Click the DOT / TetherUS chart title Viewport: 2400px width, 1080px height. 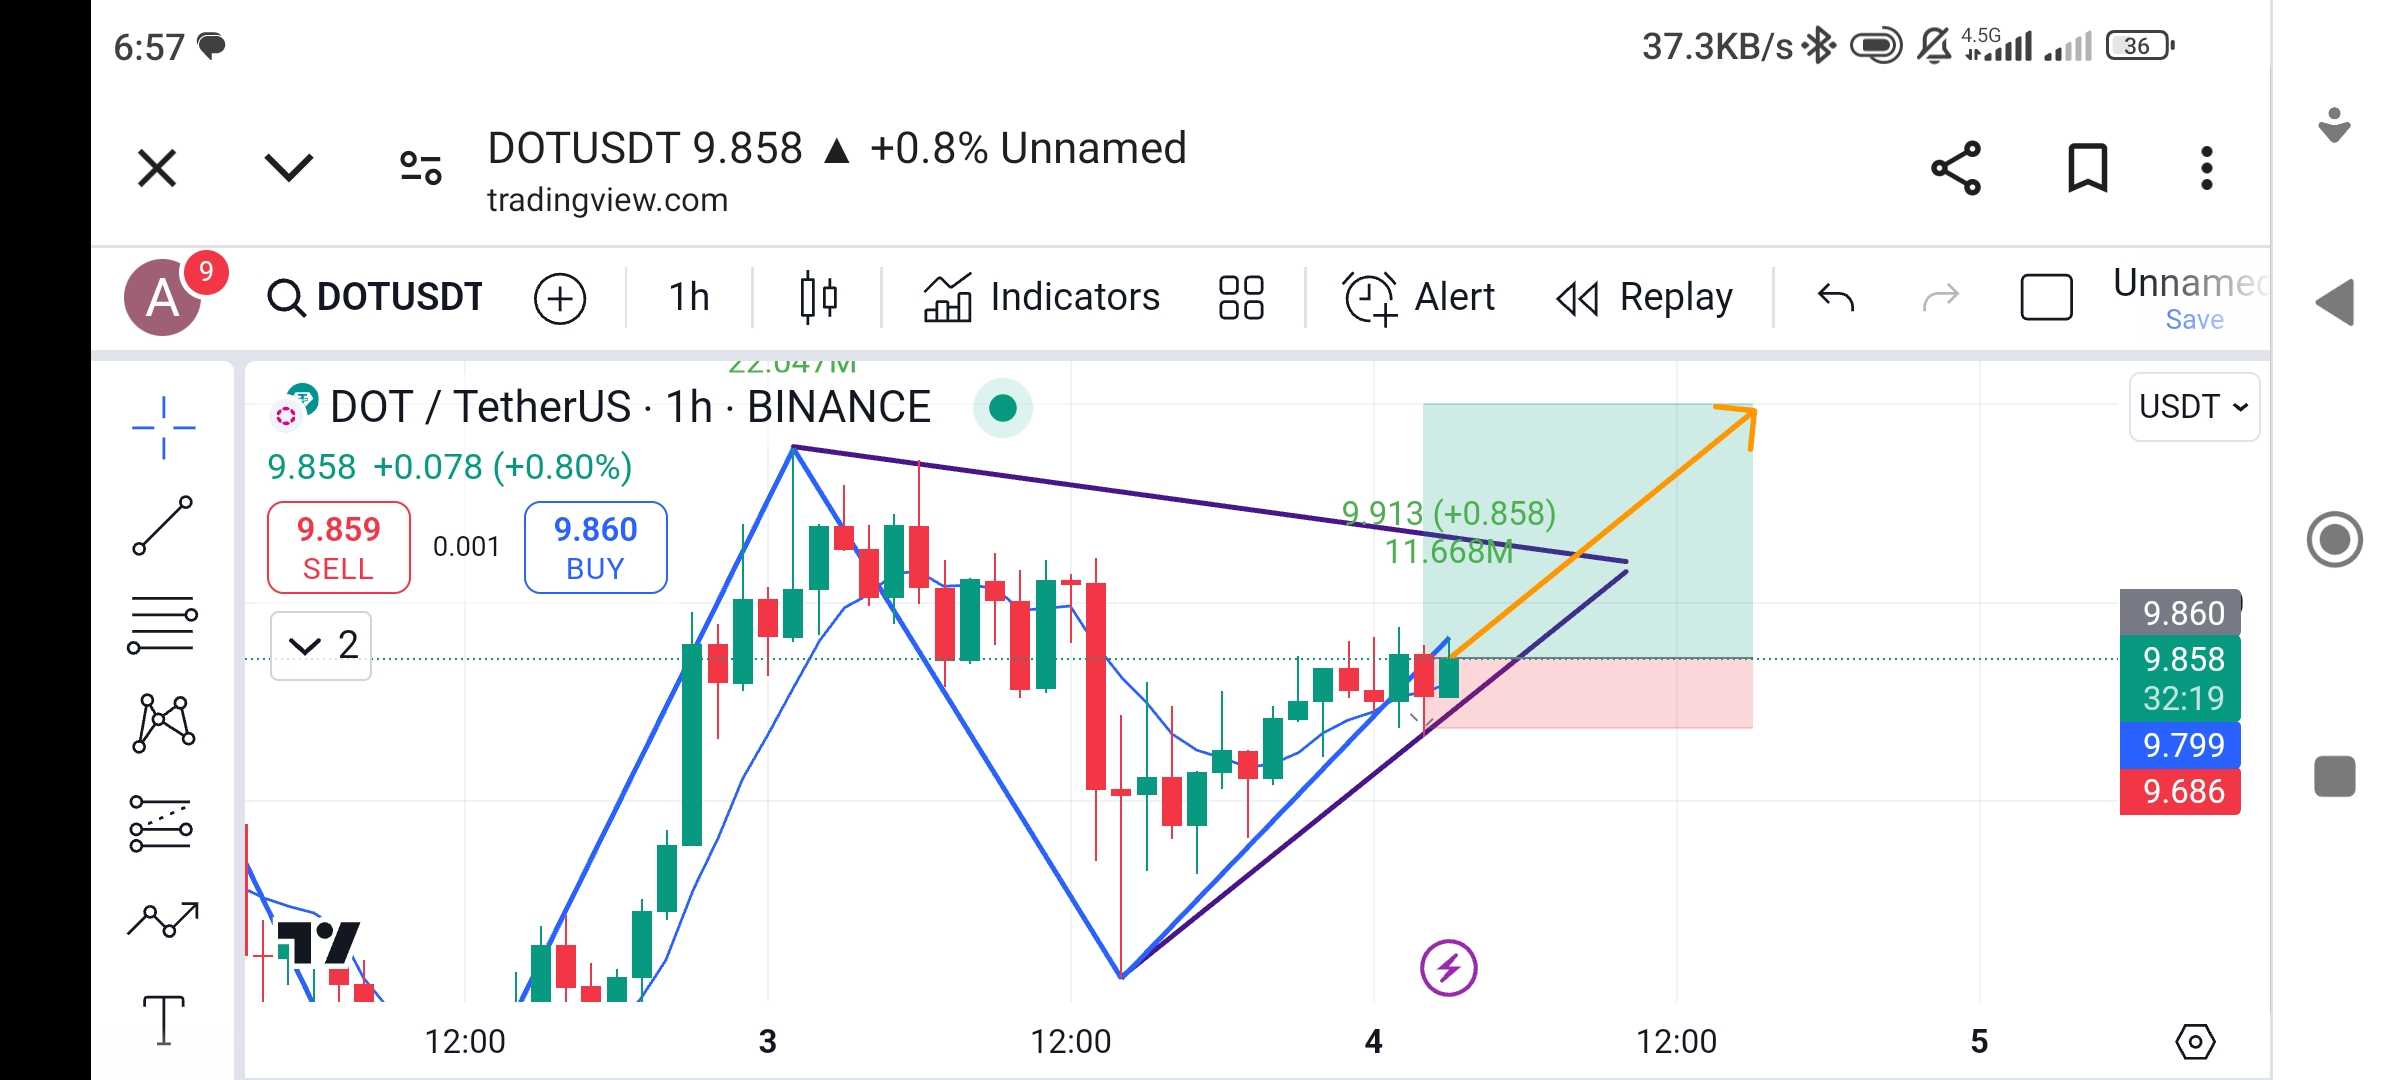tap(630, 407)
